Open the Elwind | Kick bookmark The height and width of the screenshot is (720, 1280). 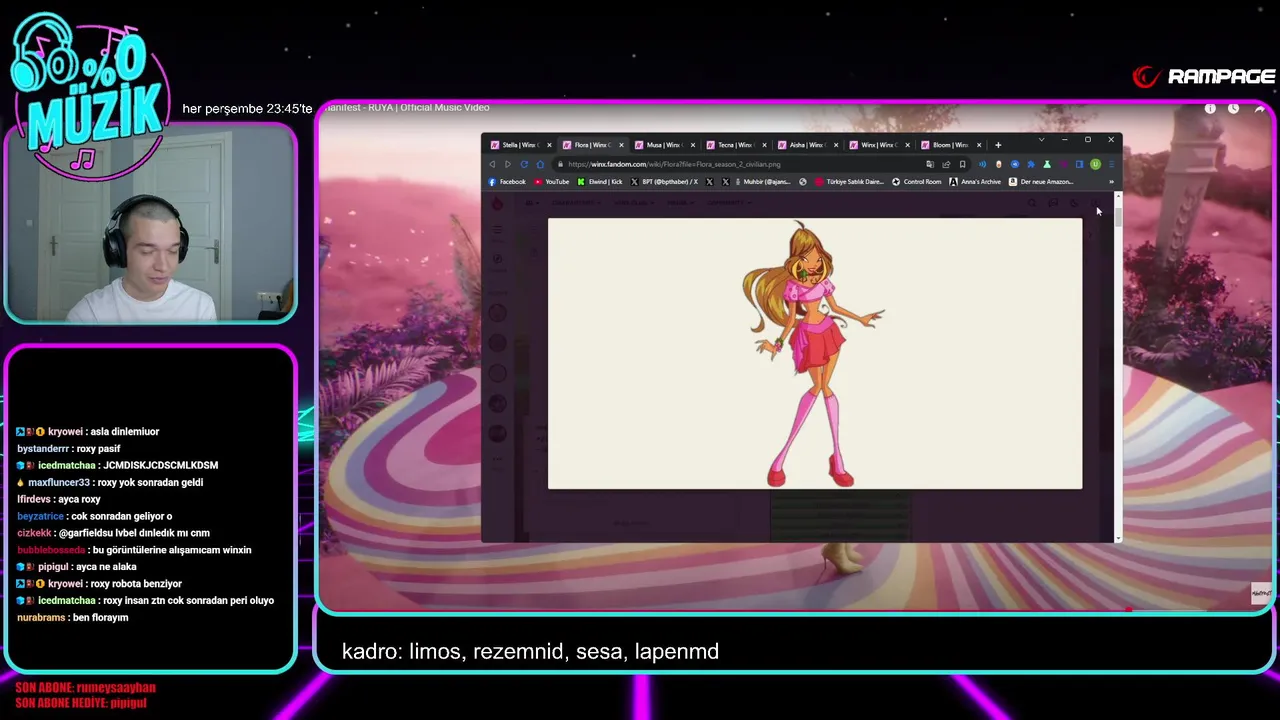599,182
